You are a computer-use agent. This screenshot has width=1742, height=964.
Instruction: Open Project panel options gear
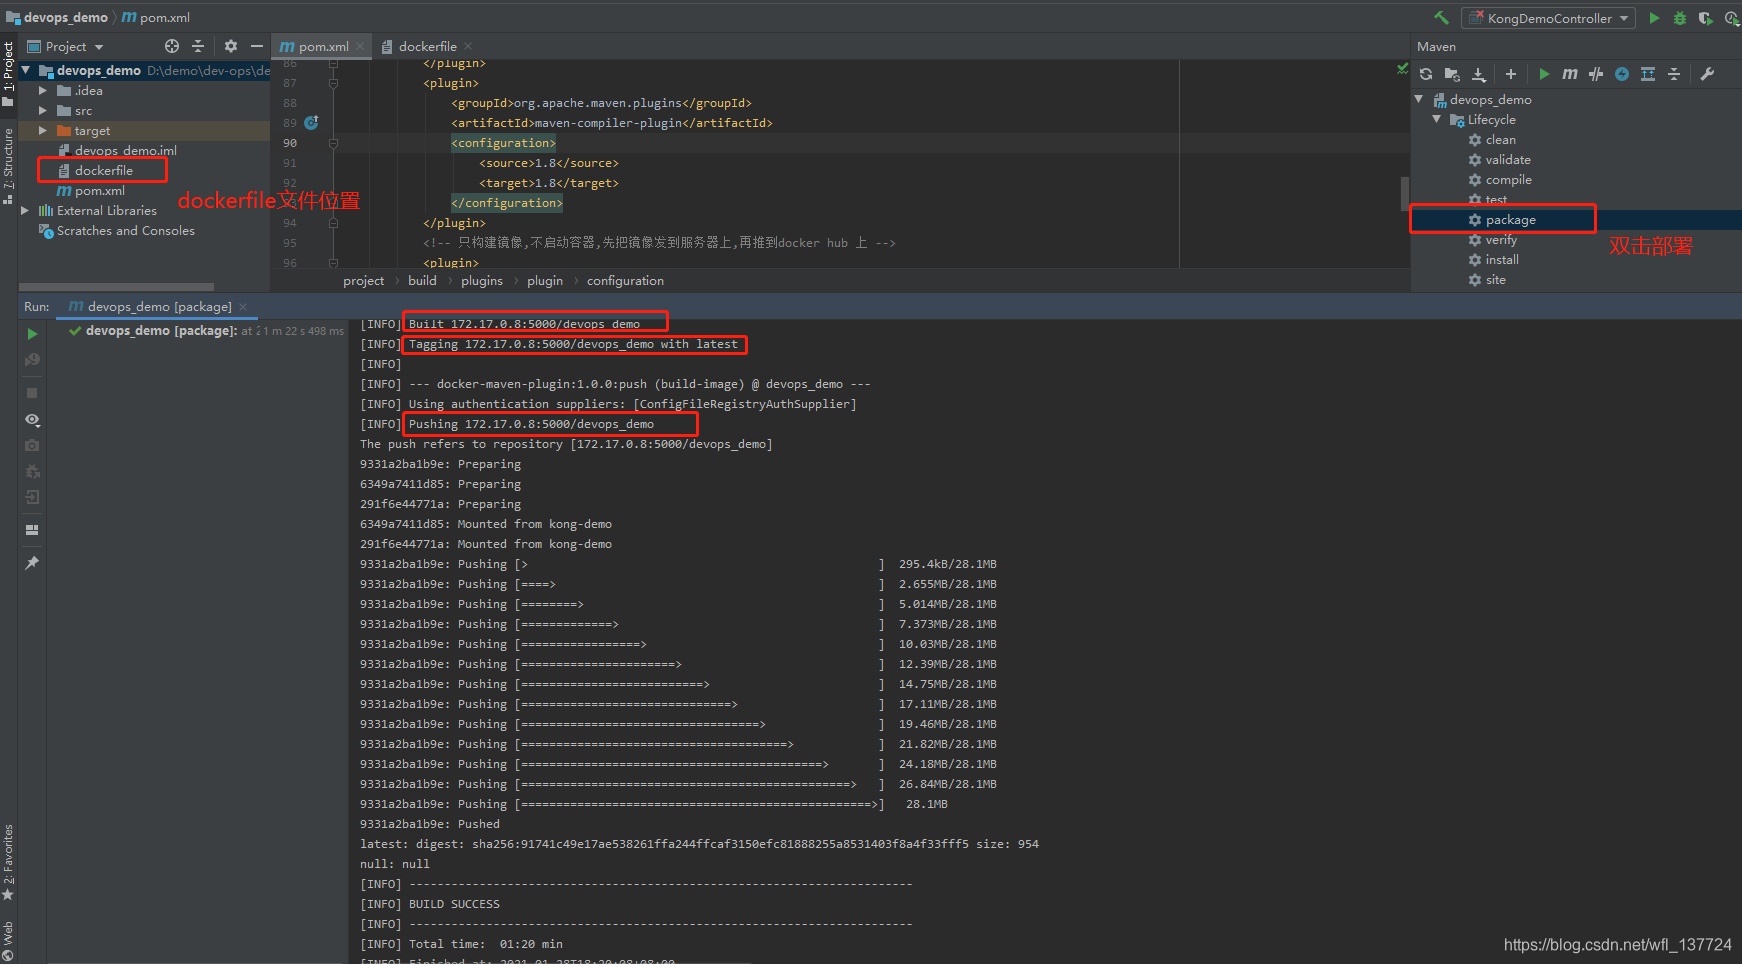pyautogui.click(x=231, y=46)
